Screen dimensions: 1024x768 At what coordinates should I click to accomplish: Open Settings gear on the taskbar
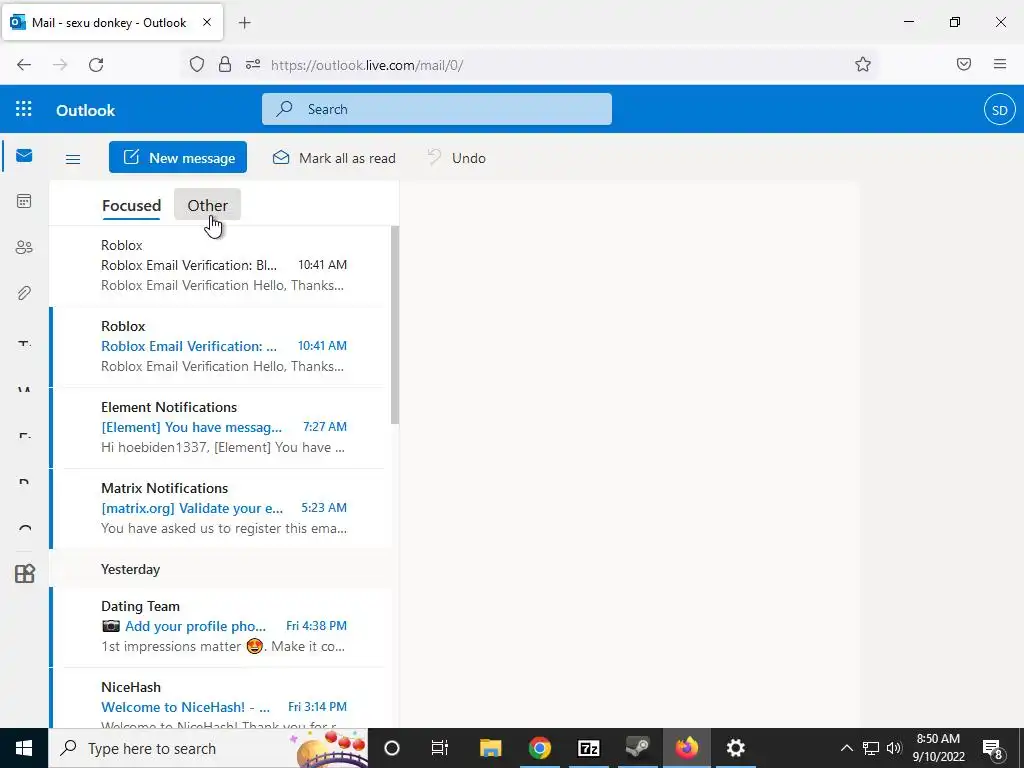(735, 748)
